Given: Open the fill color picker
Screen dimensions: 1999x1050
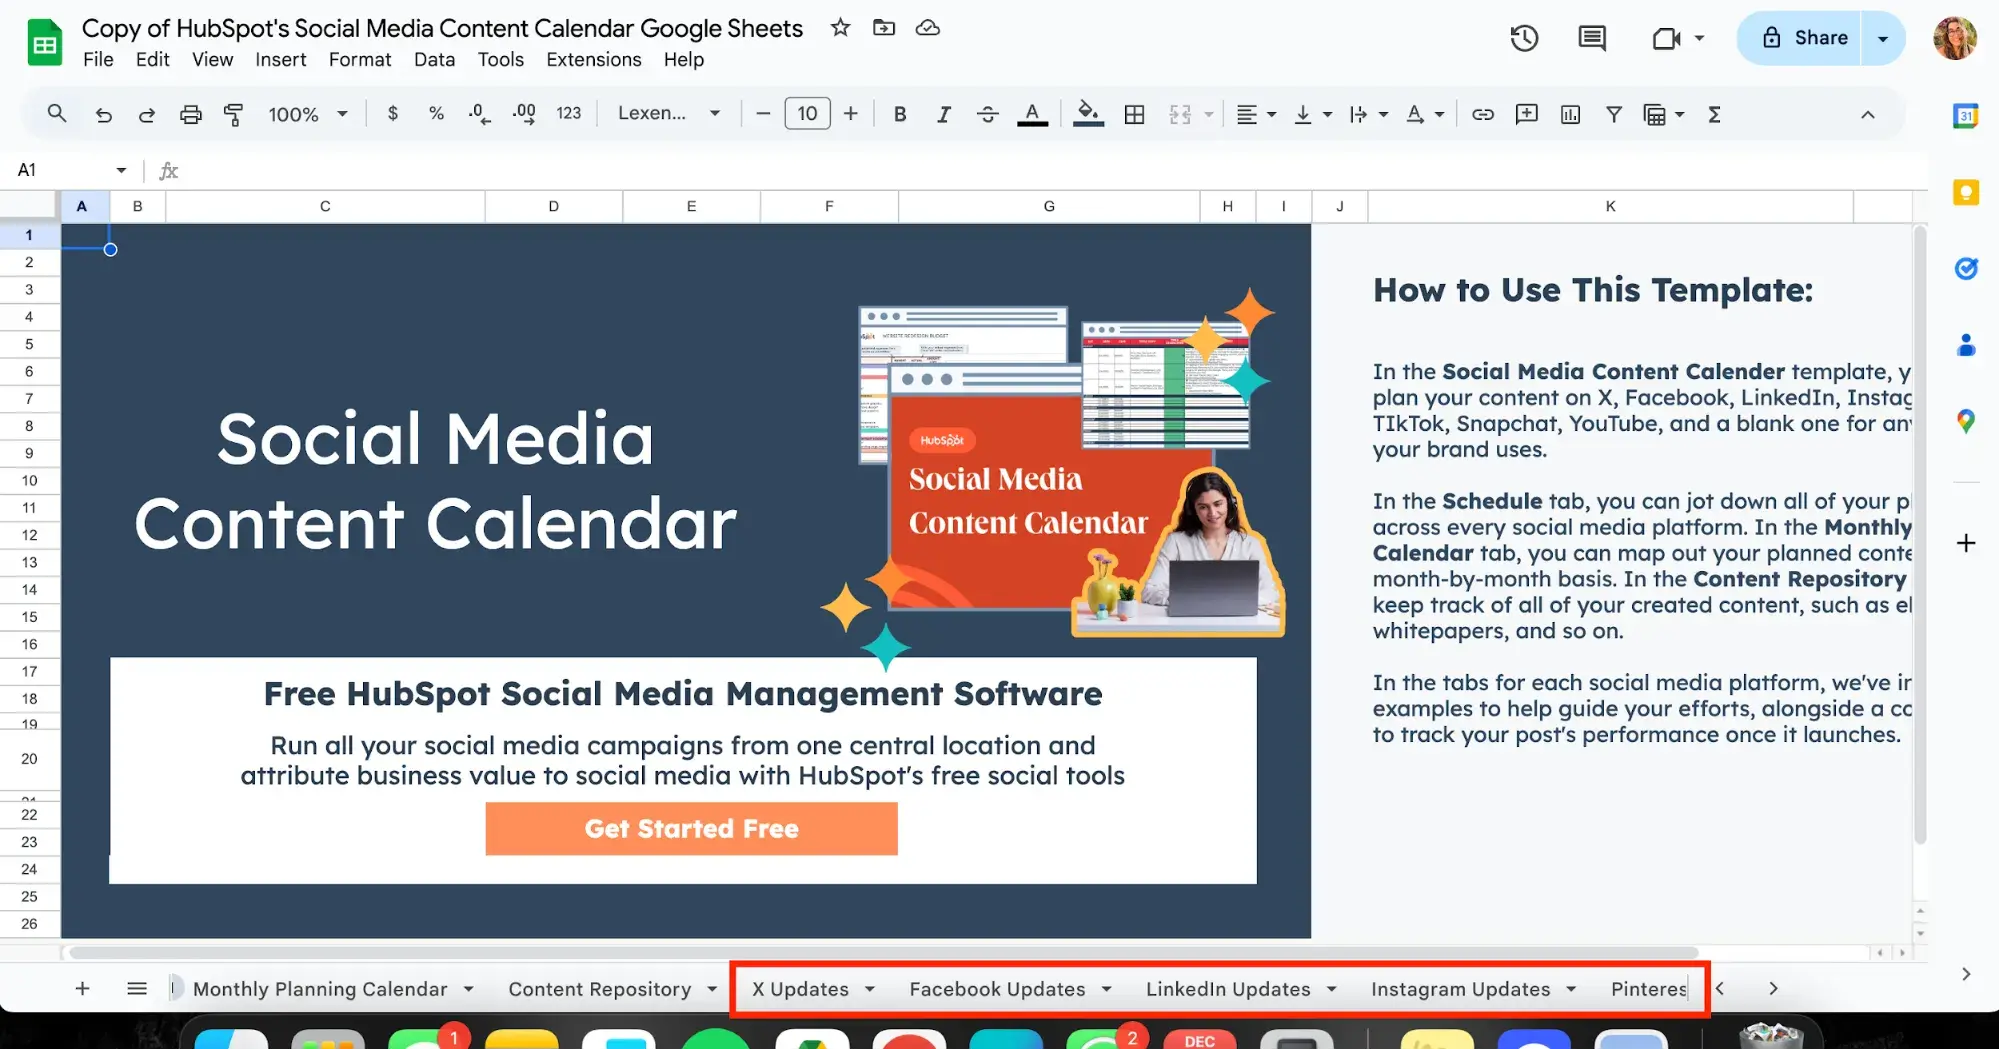Looking at the screenshot, I should 1089,113.
